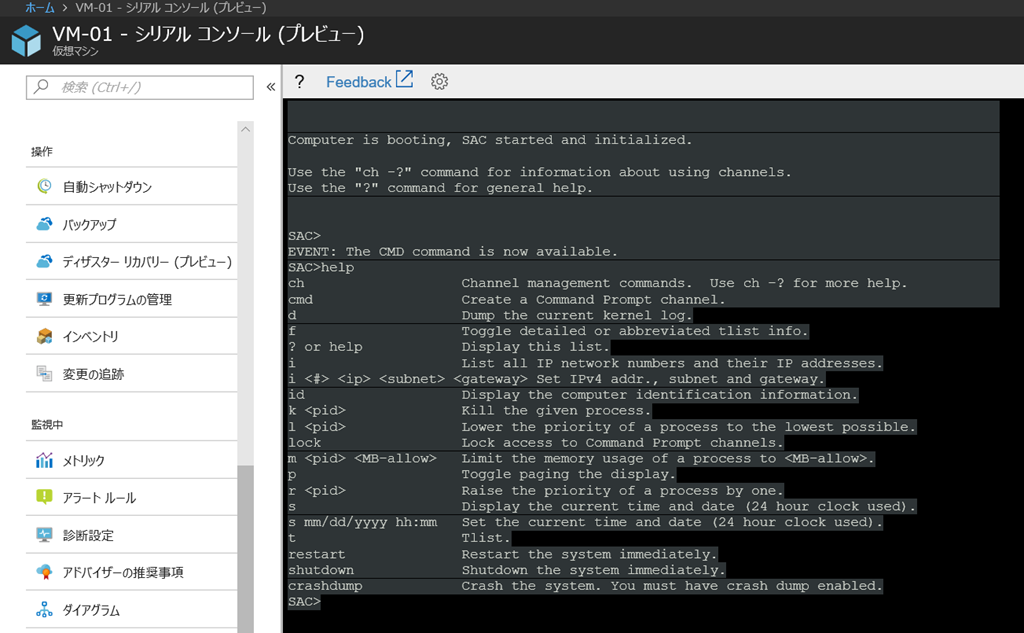Click the update management icon
Screen dimensions: 1024x633
44,299
